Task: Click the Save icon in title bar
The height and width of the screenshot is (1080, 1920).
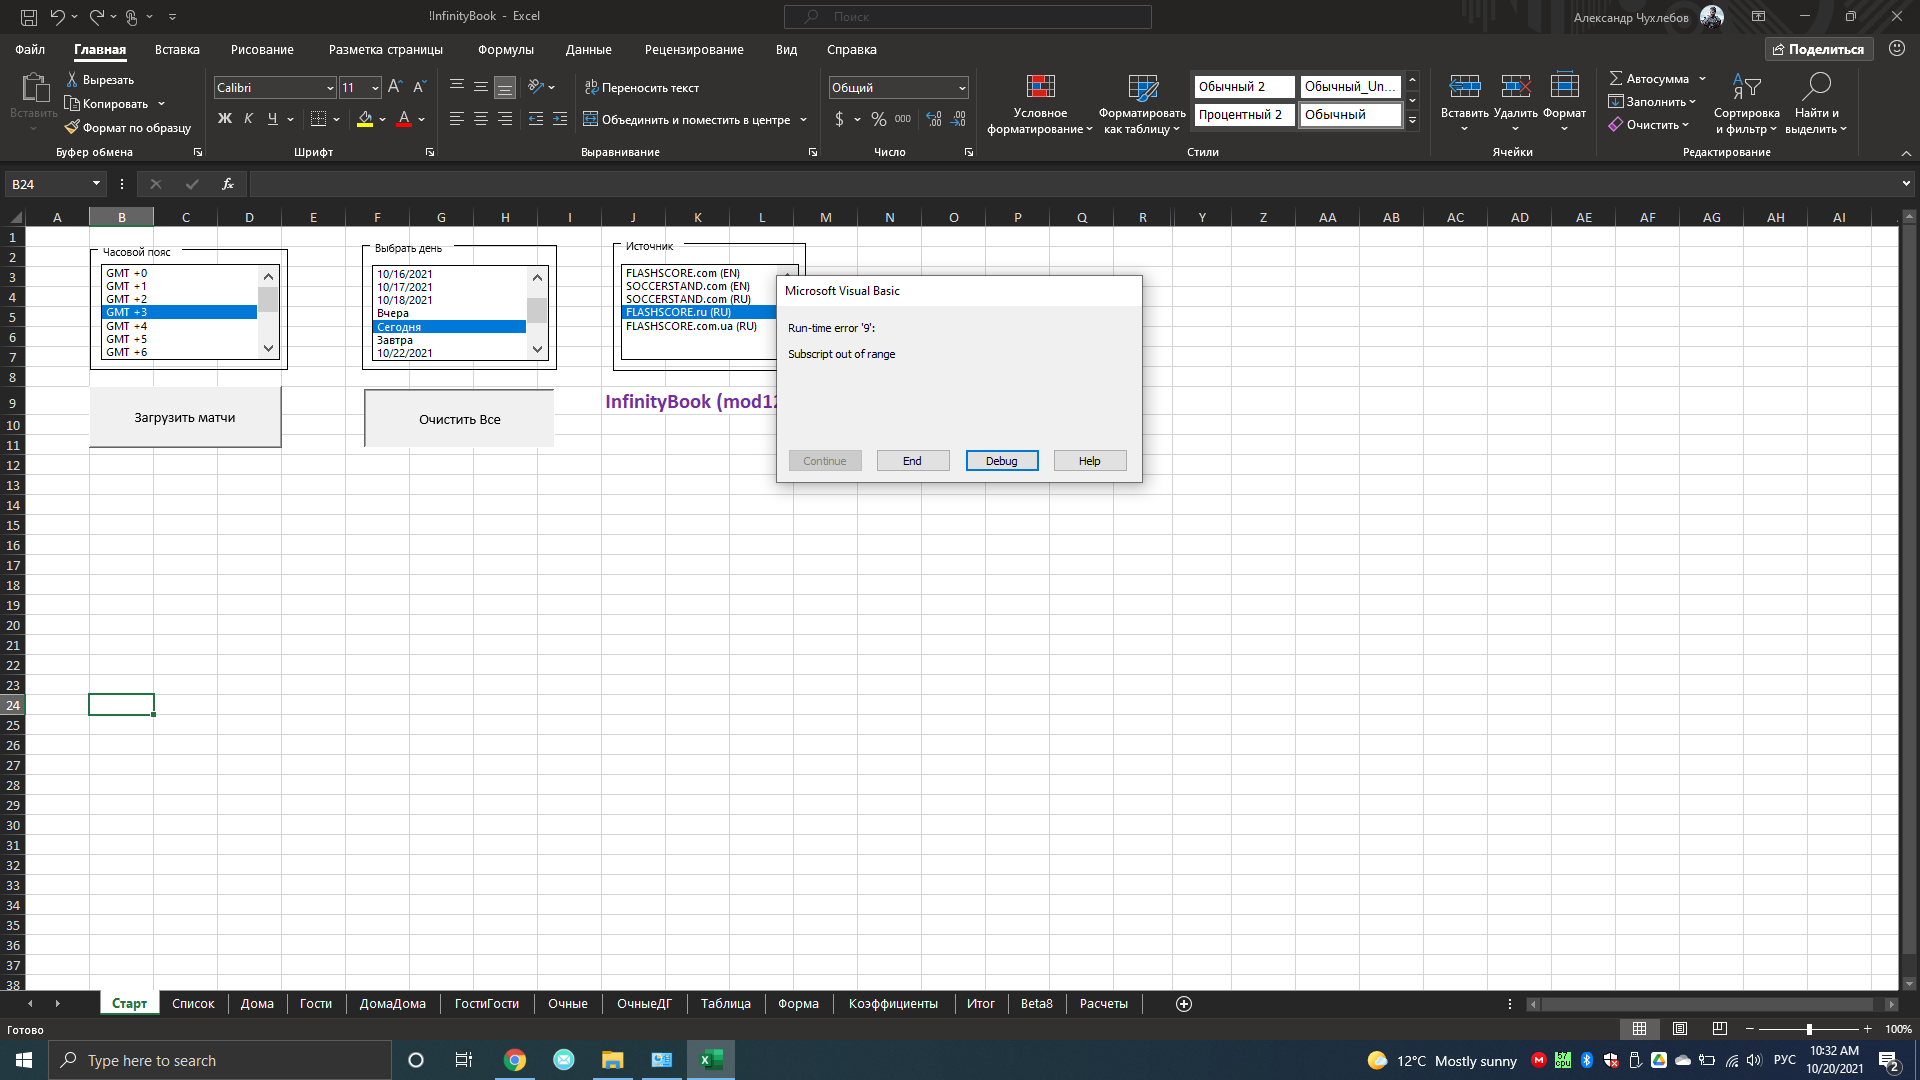Action: [x=29, y=17]
